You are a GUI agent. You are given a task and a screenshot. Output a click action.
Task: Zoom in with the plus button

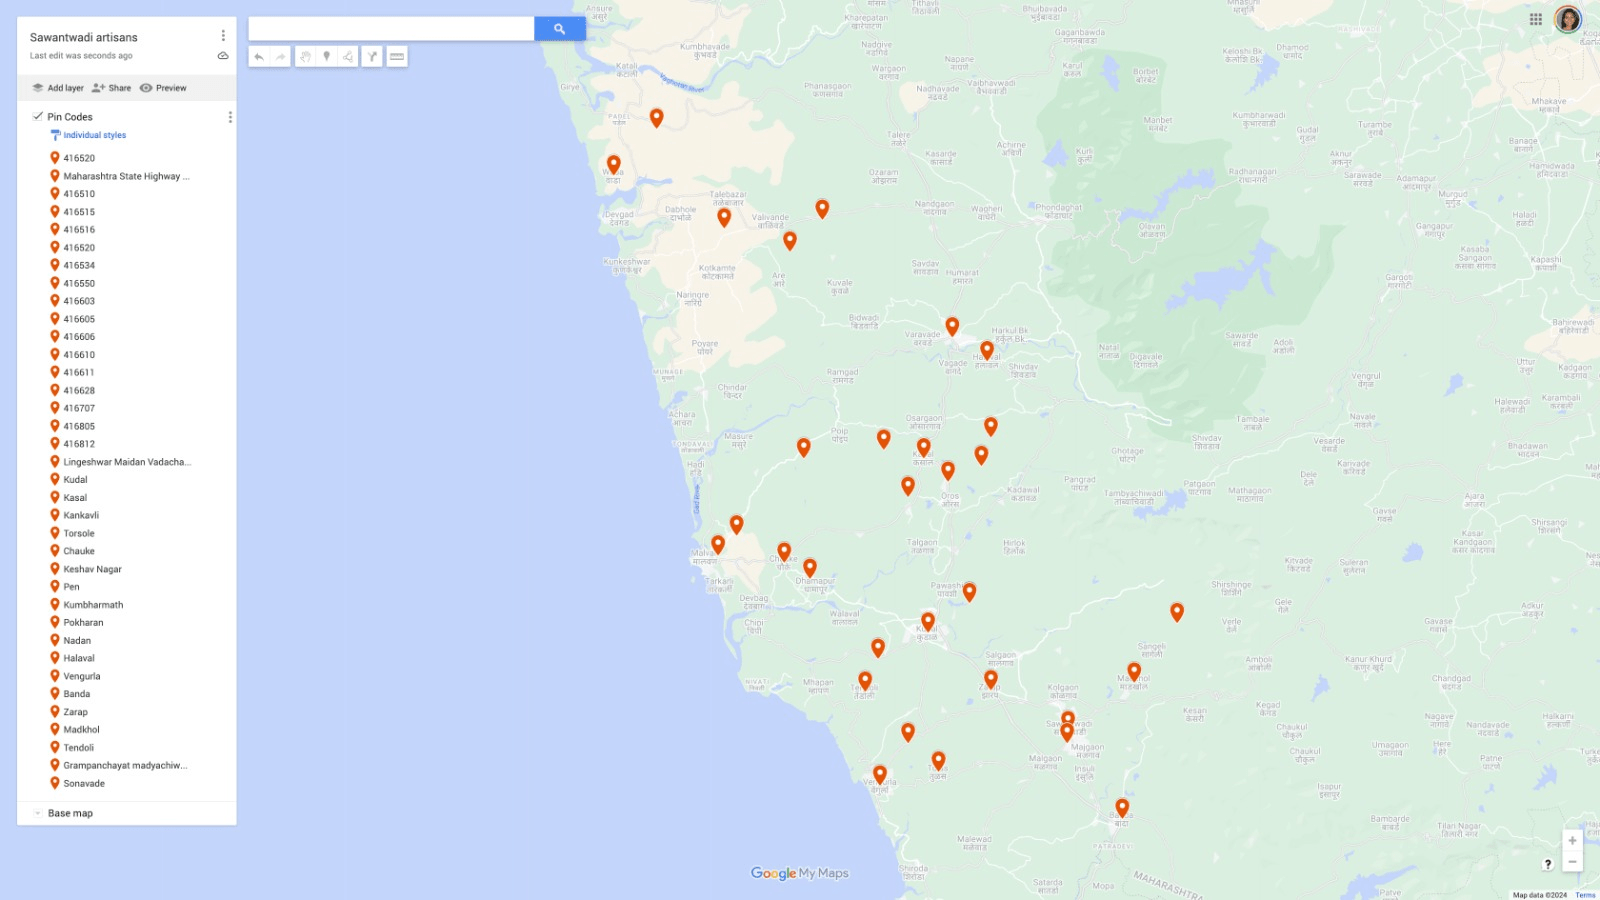coord(1572,841)
